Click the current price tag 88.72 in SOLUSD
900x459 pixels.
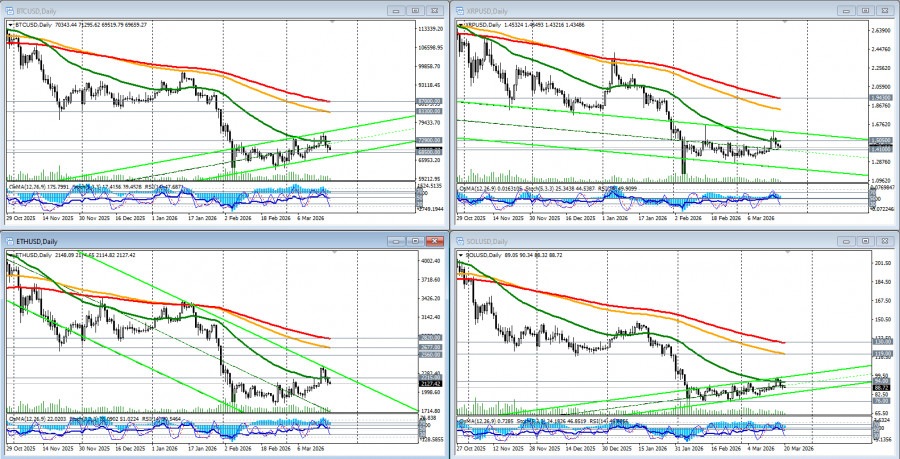point(881,388)
